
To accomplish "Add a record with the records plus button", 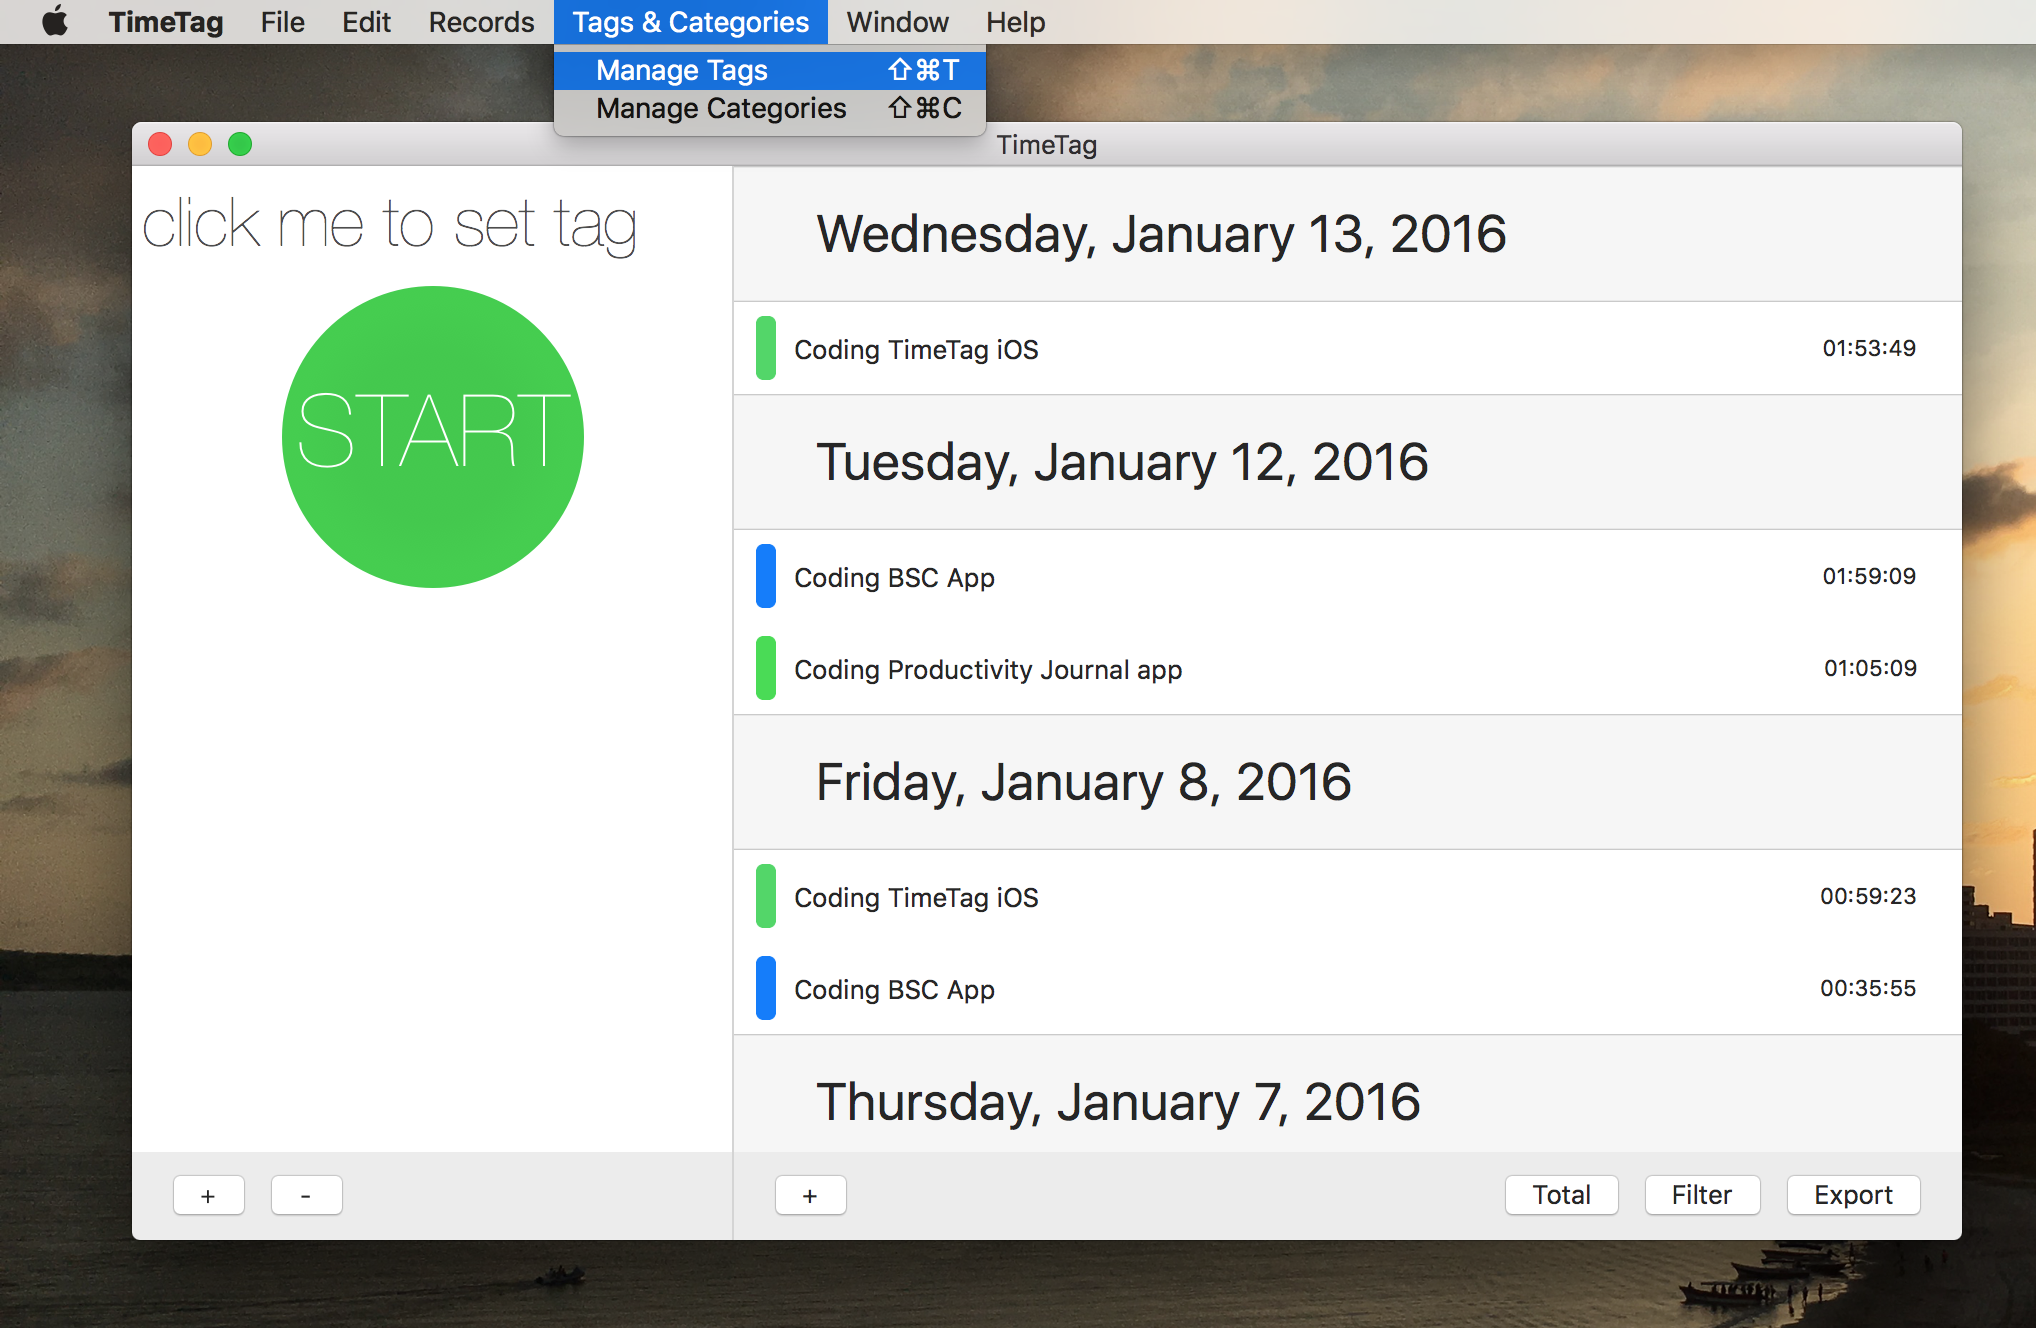I will [810, 1195].
